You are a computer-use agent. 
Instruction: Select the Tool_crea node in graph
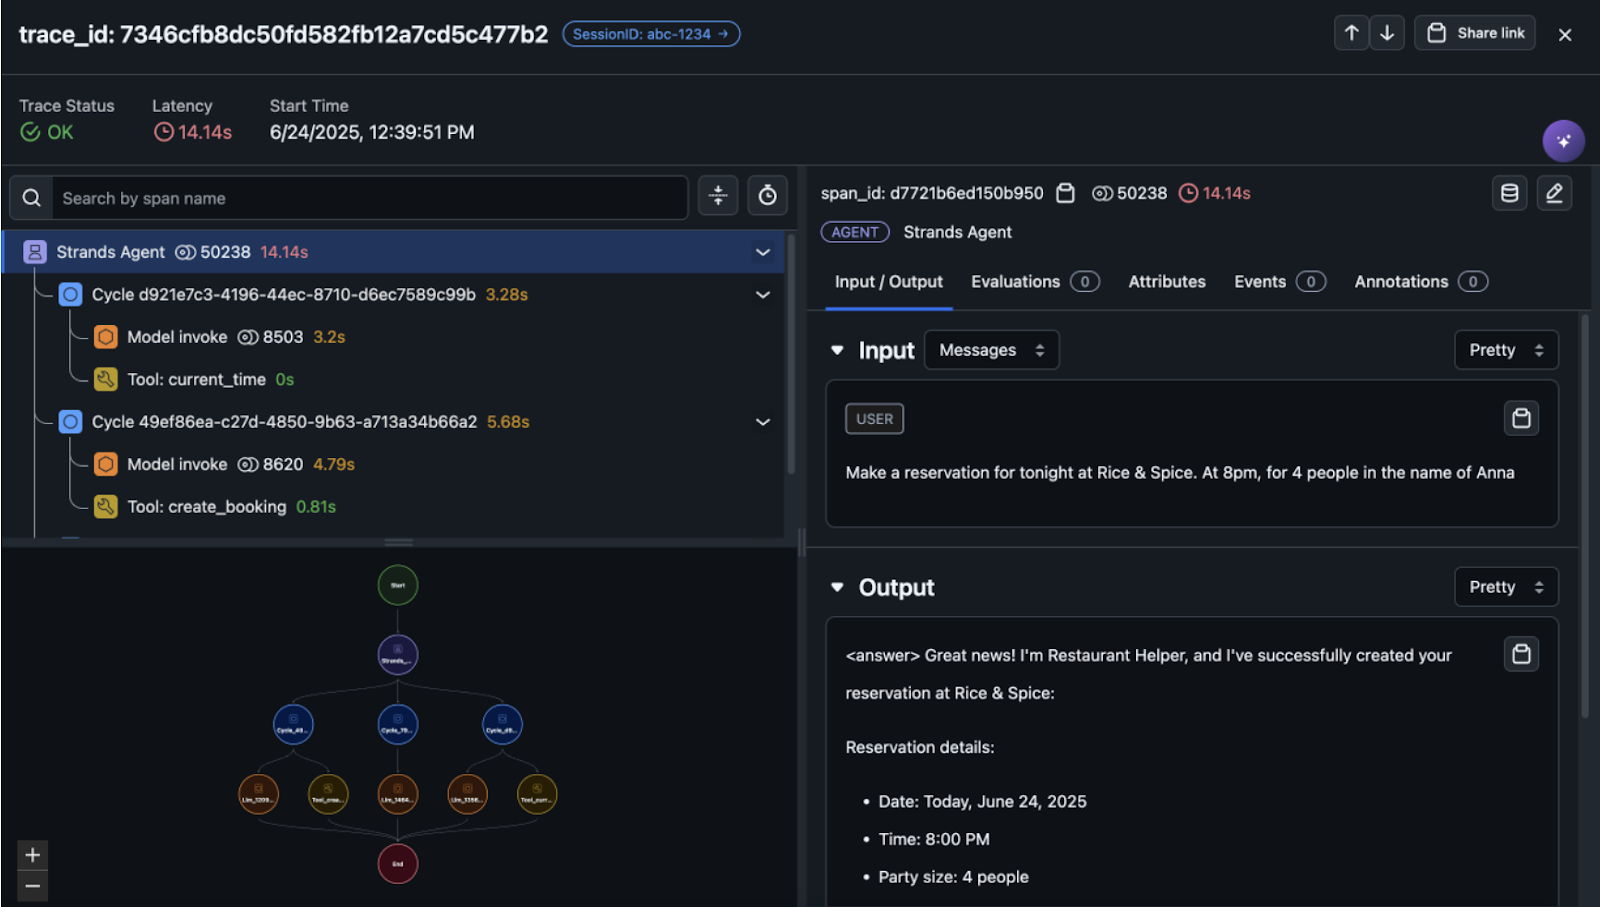(x=328, y=794)
